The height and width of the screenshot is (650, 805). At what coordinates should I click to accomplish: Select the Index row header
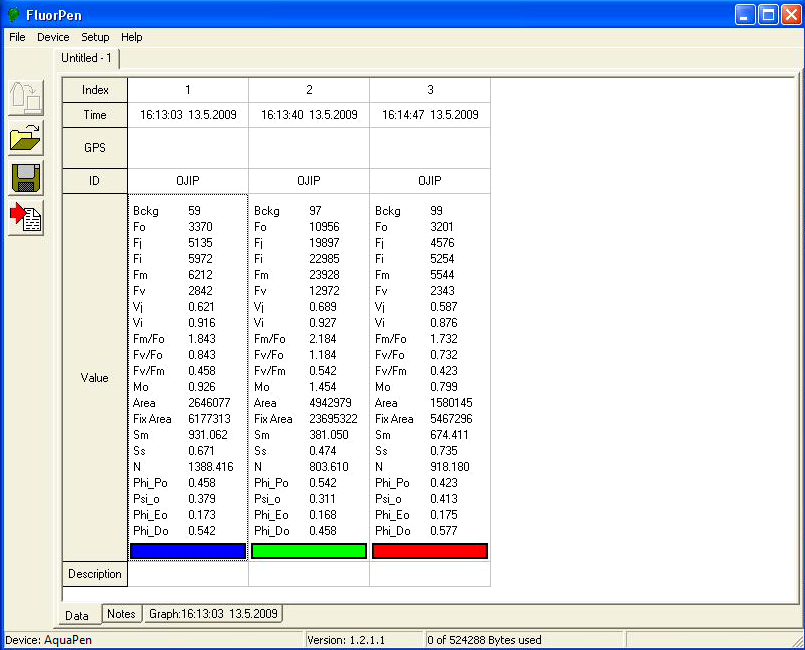click(95, 90)
